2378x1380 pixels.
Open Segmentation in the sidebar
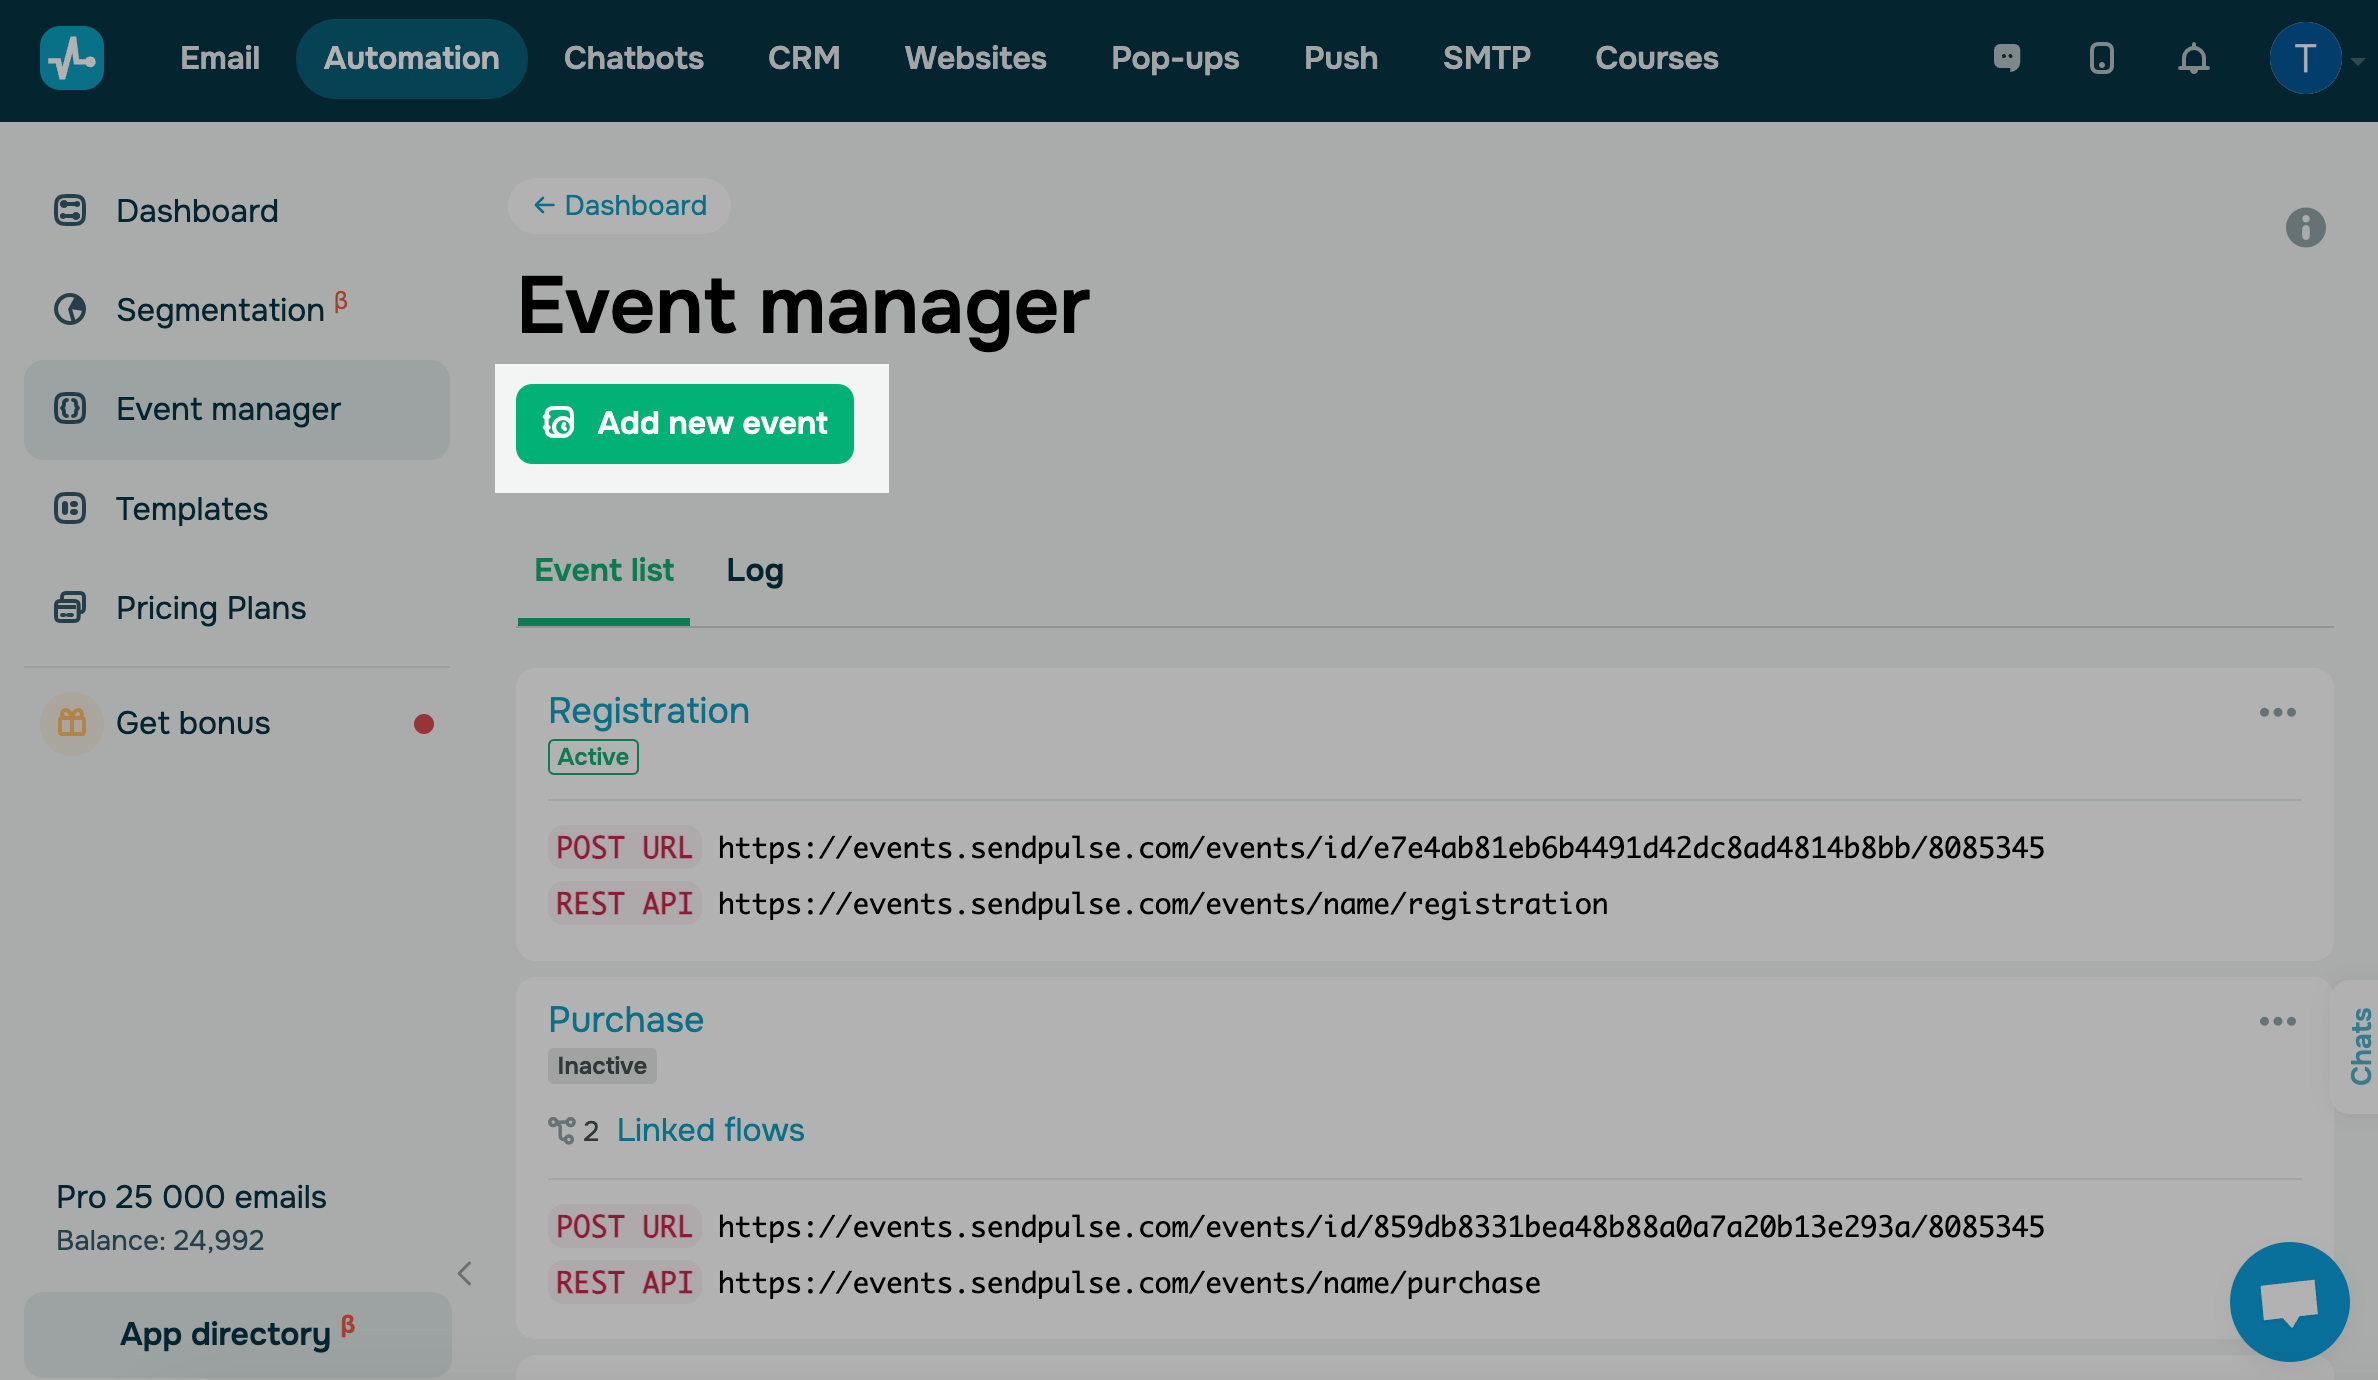[220, 310]
